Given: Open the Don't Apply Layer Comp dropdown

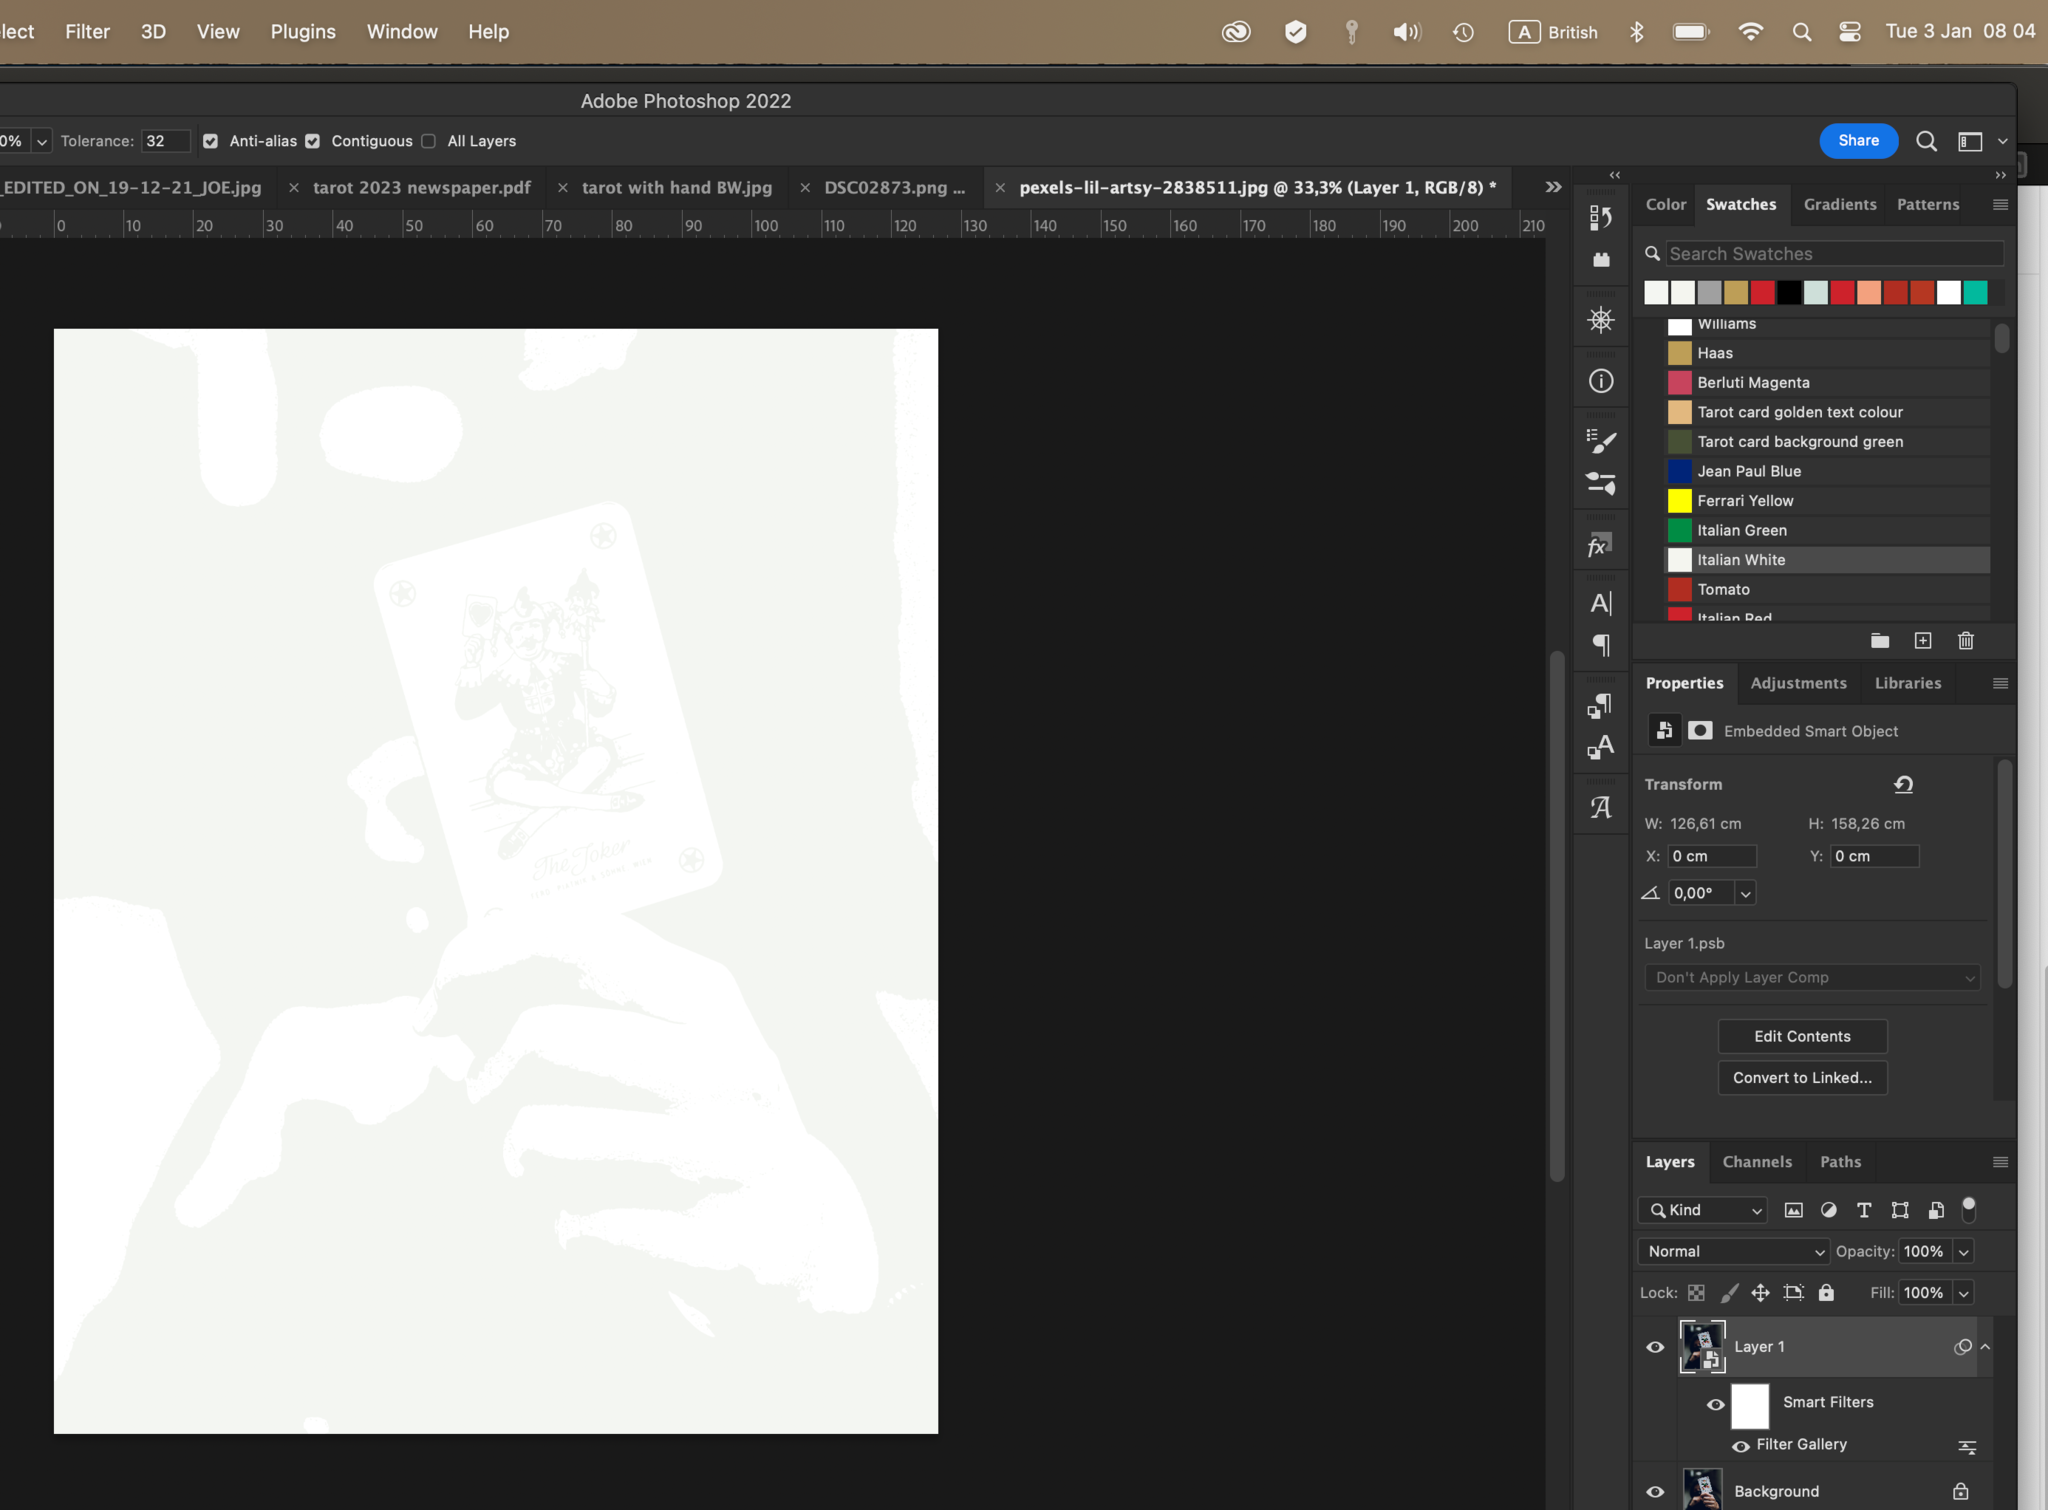Looking at the screenshot, I should pyautogui.click(x=1812, y=977).
